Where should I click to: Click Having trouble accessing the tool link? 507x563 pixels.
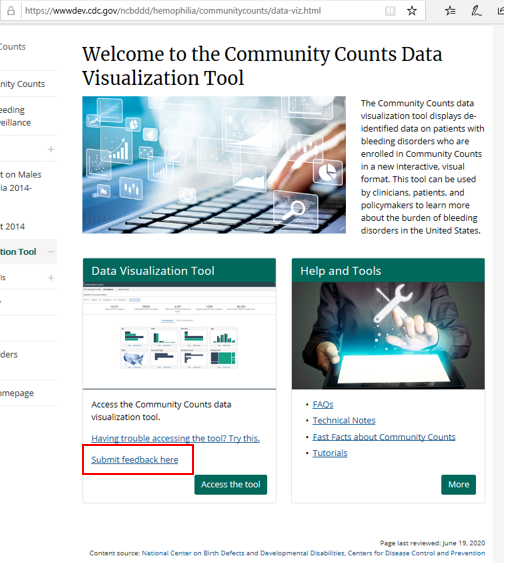(175, 438)
